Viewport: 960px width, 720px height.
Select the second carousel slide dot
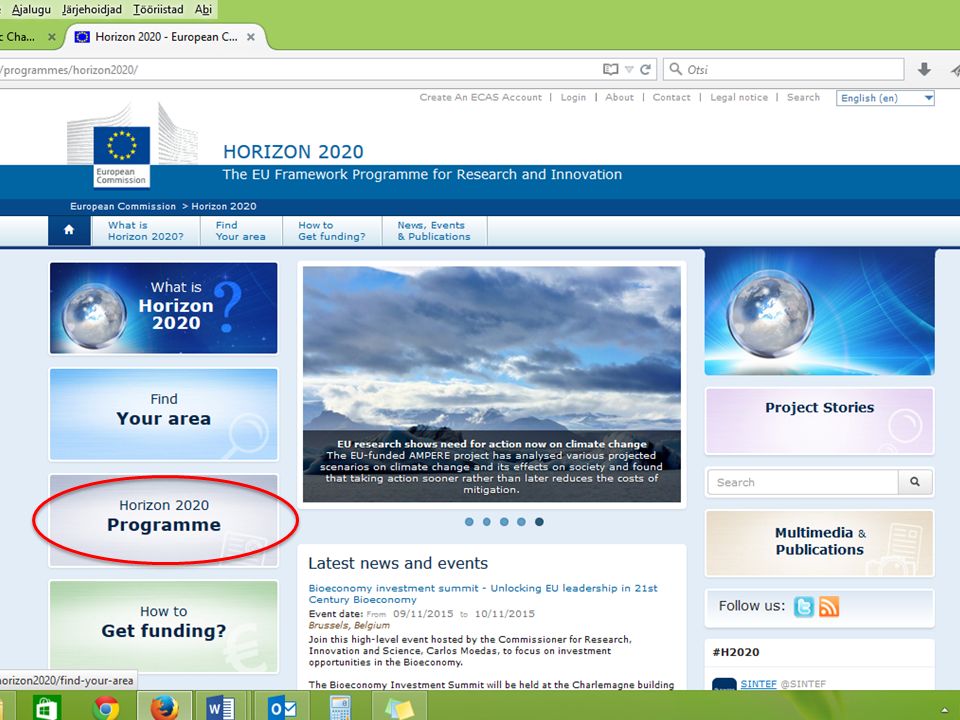pyautogui.click(x=487, y=522)
